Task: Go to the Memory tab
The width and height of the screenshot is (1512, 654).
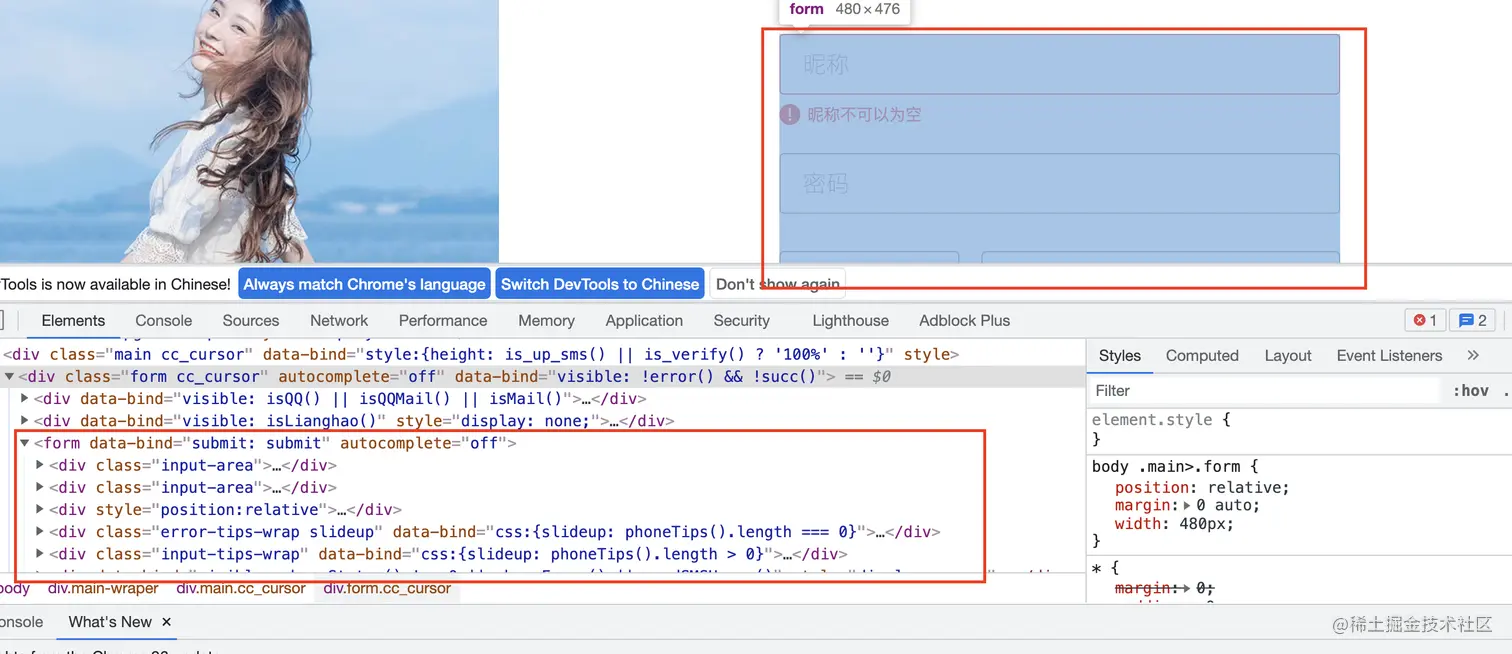Action: click(546, 321)
